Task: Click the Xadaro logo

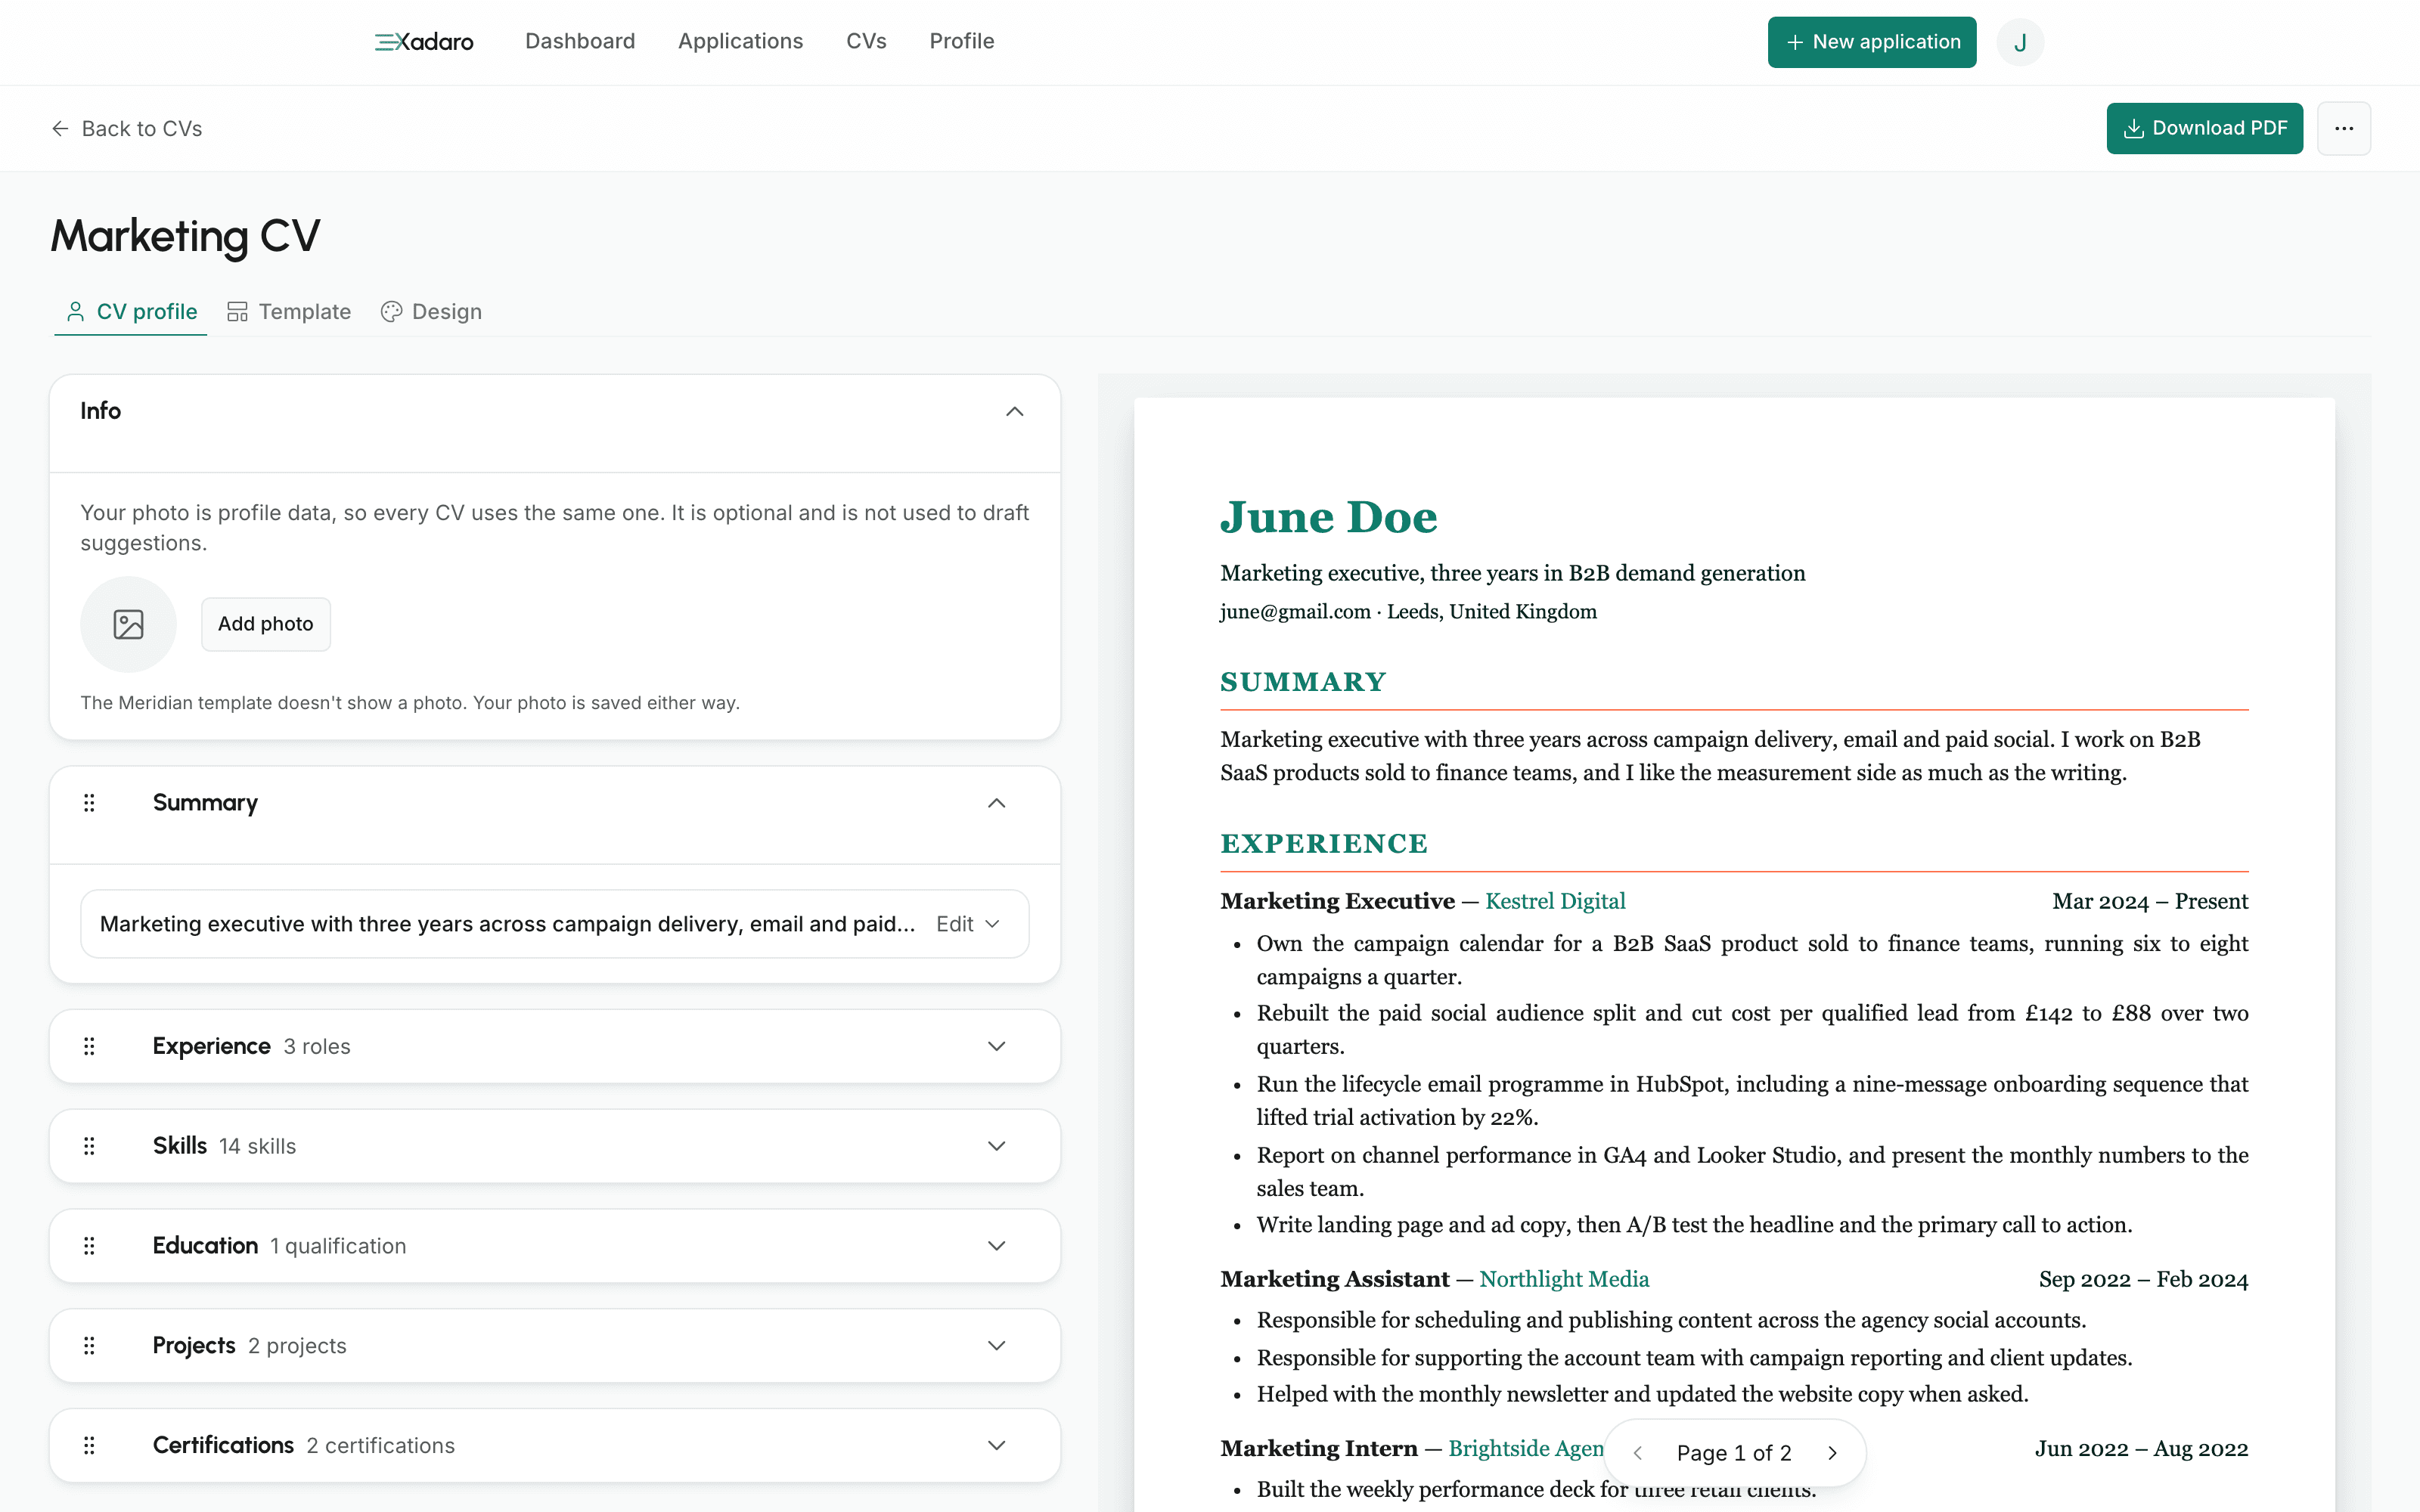Action: pos(424,42)
